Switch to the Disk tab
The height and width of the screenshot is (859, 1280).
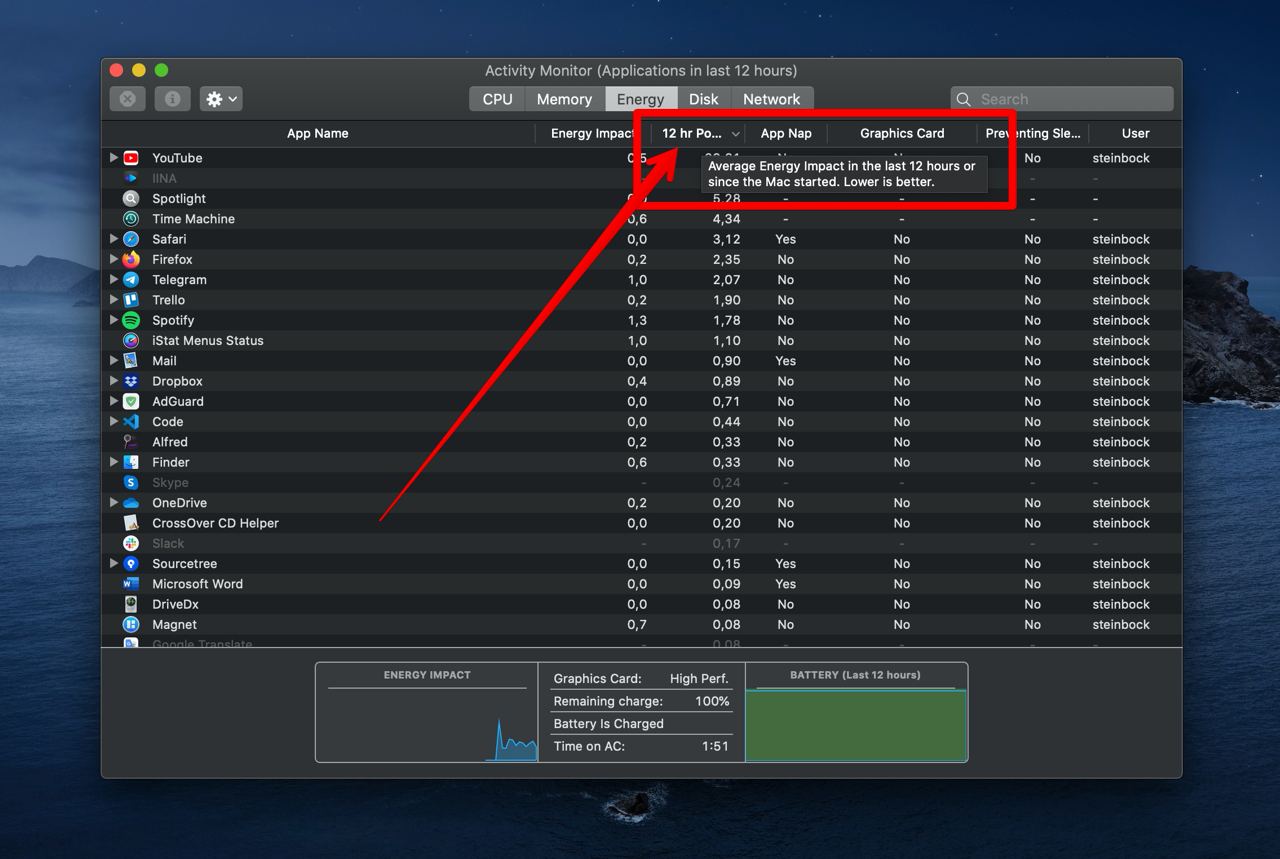click(x=704, y=99)
